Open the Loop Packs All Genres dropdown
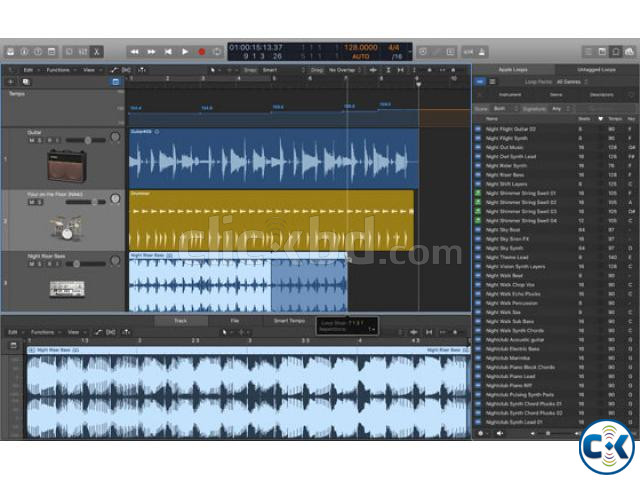Image resolution: width=640 pixels, height=480 pixels. pyautogui.click(x=572, y=82)
